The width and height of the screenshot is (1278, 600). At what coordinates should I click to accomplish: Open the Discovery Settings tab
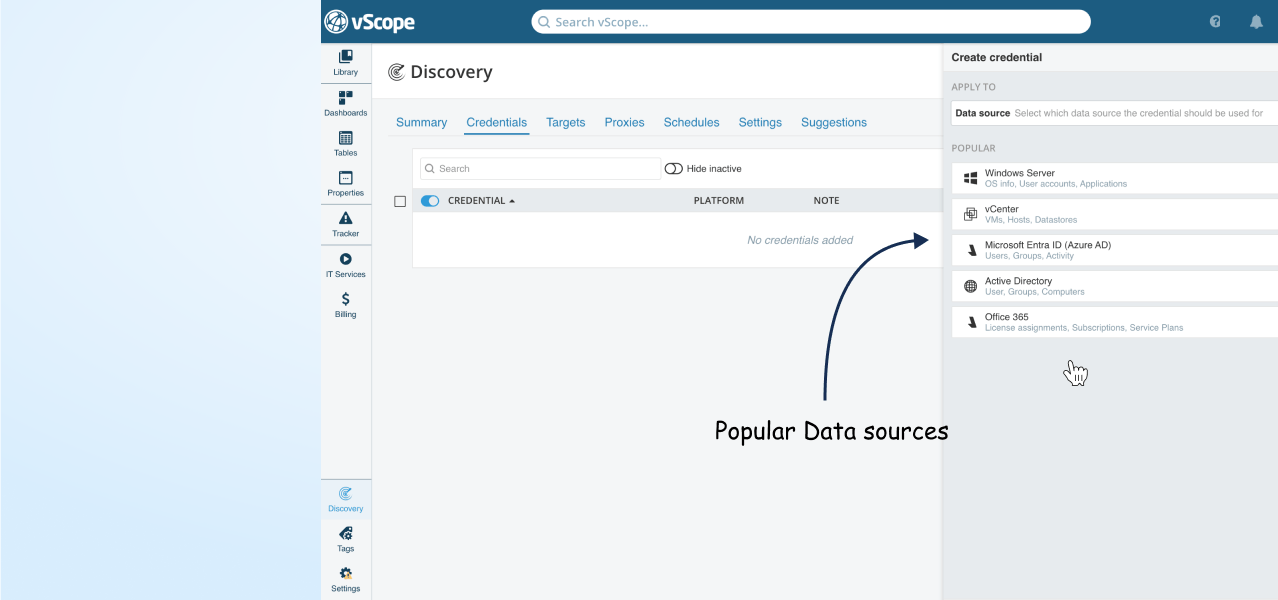tap(760, 122)
